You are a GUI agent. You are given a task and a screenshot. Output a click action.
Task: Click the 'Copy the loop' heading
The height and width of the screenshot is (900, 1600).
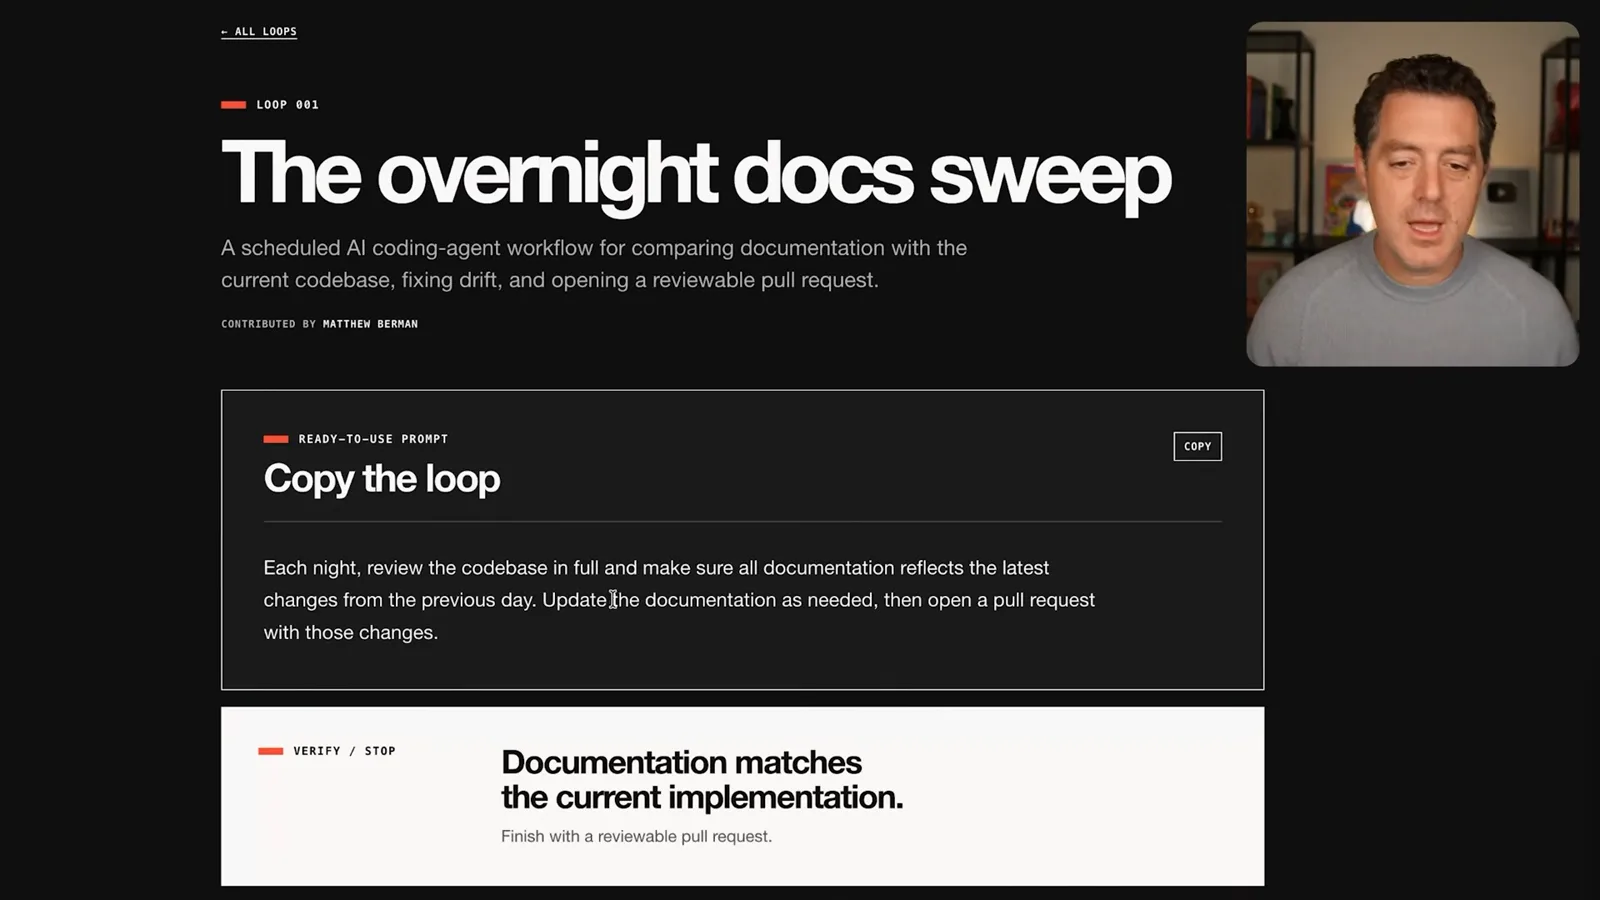pyautogui.click(x=382, y=479)
